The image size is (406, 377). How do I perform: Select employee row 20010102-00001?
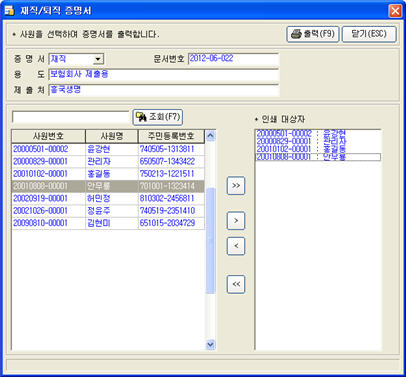[108, 174]
